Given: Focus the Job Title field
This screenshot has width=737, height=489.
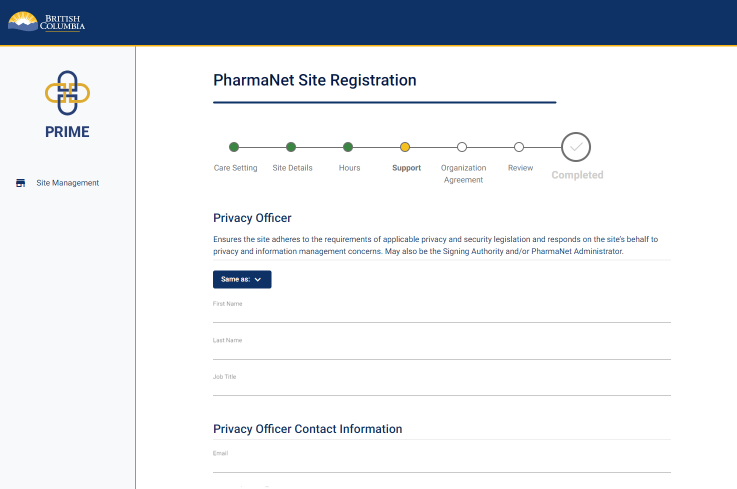Looking at the screenshot, I should tap(442, 384).
